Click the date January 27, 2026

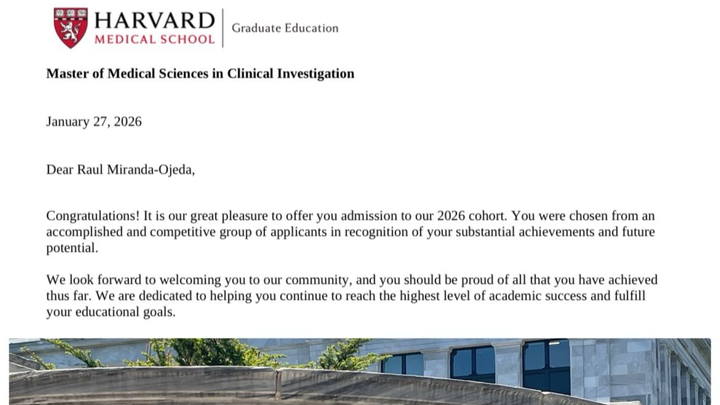94,122
